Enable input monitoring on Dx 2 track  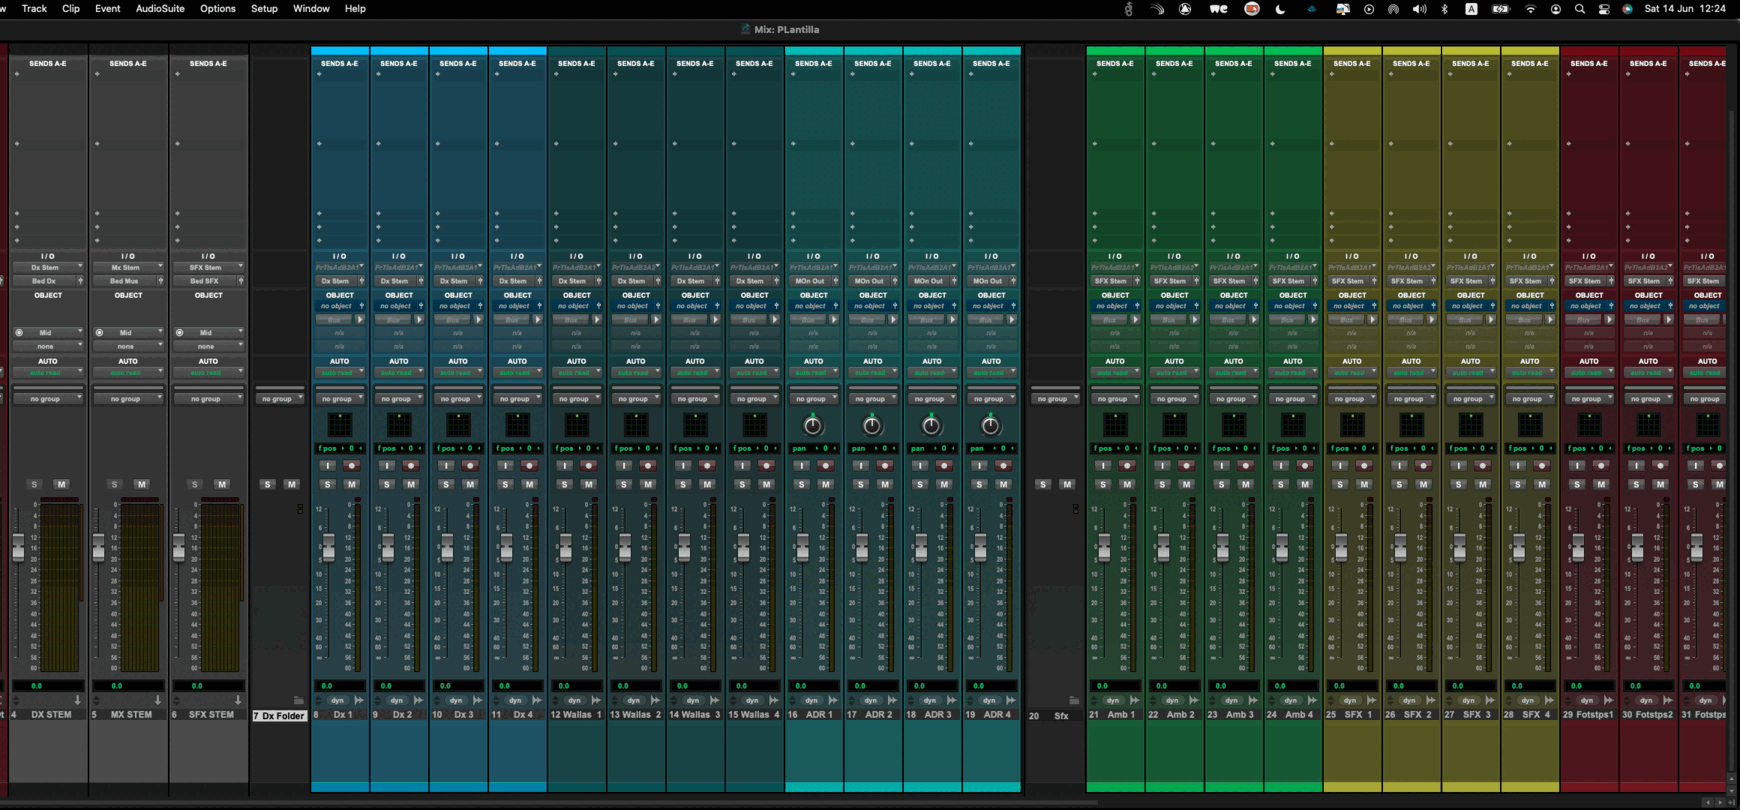coord(387,465)
